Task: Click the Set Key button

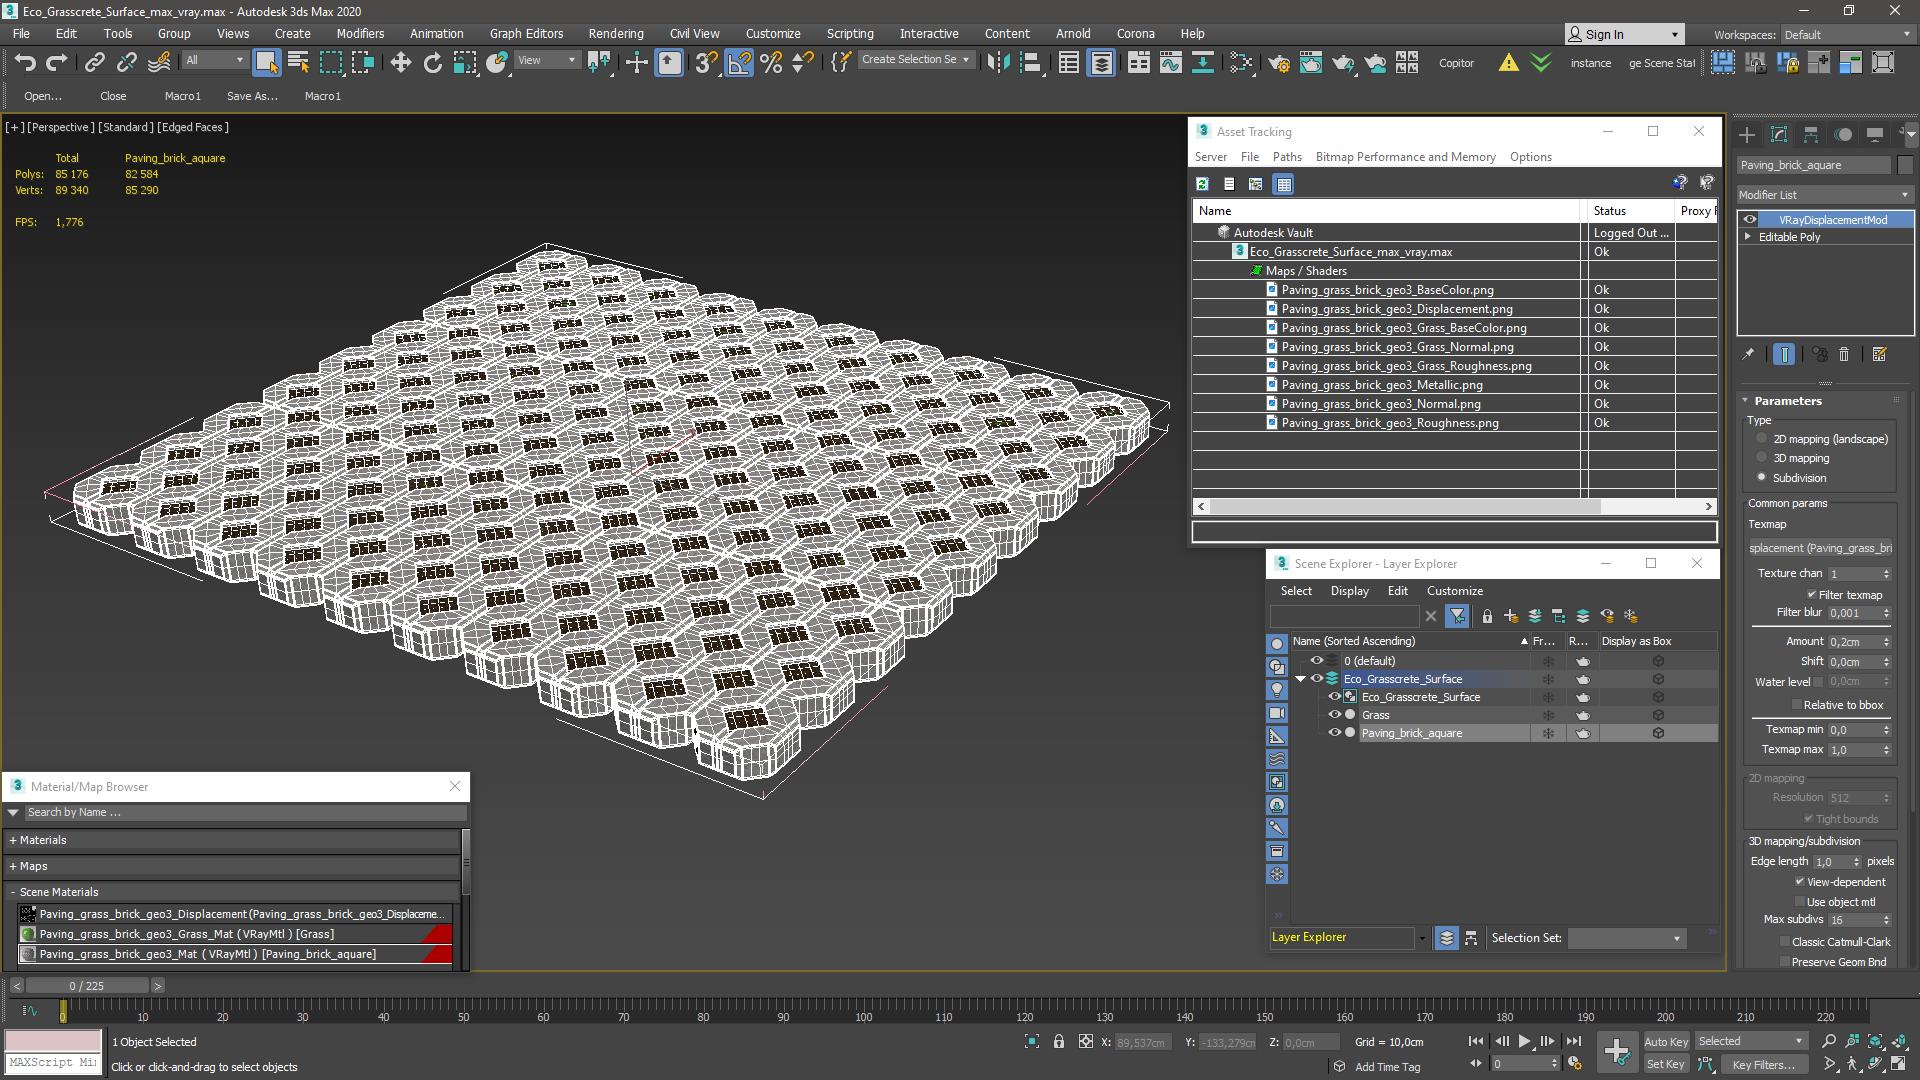Action: coord(1666,1064)
